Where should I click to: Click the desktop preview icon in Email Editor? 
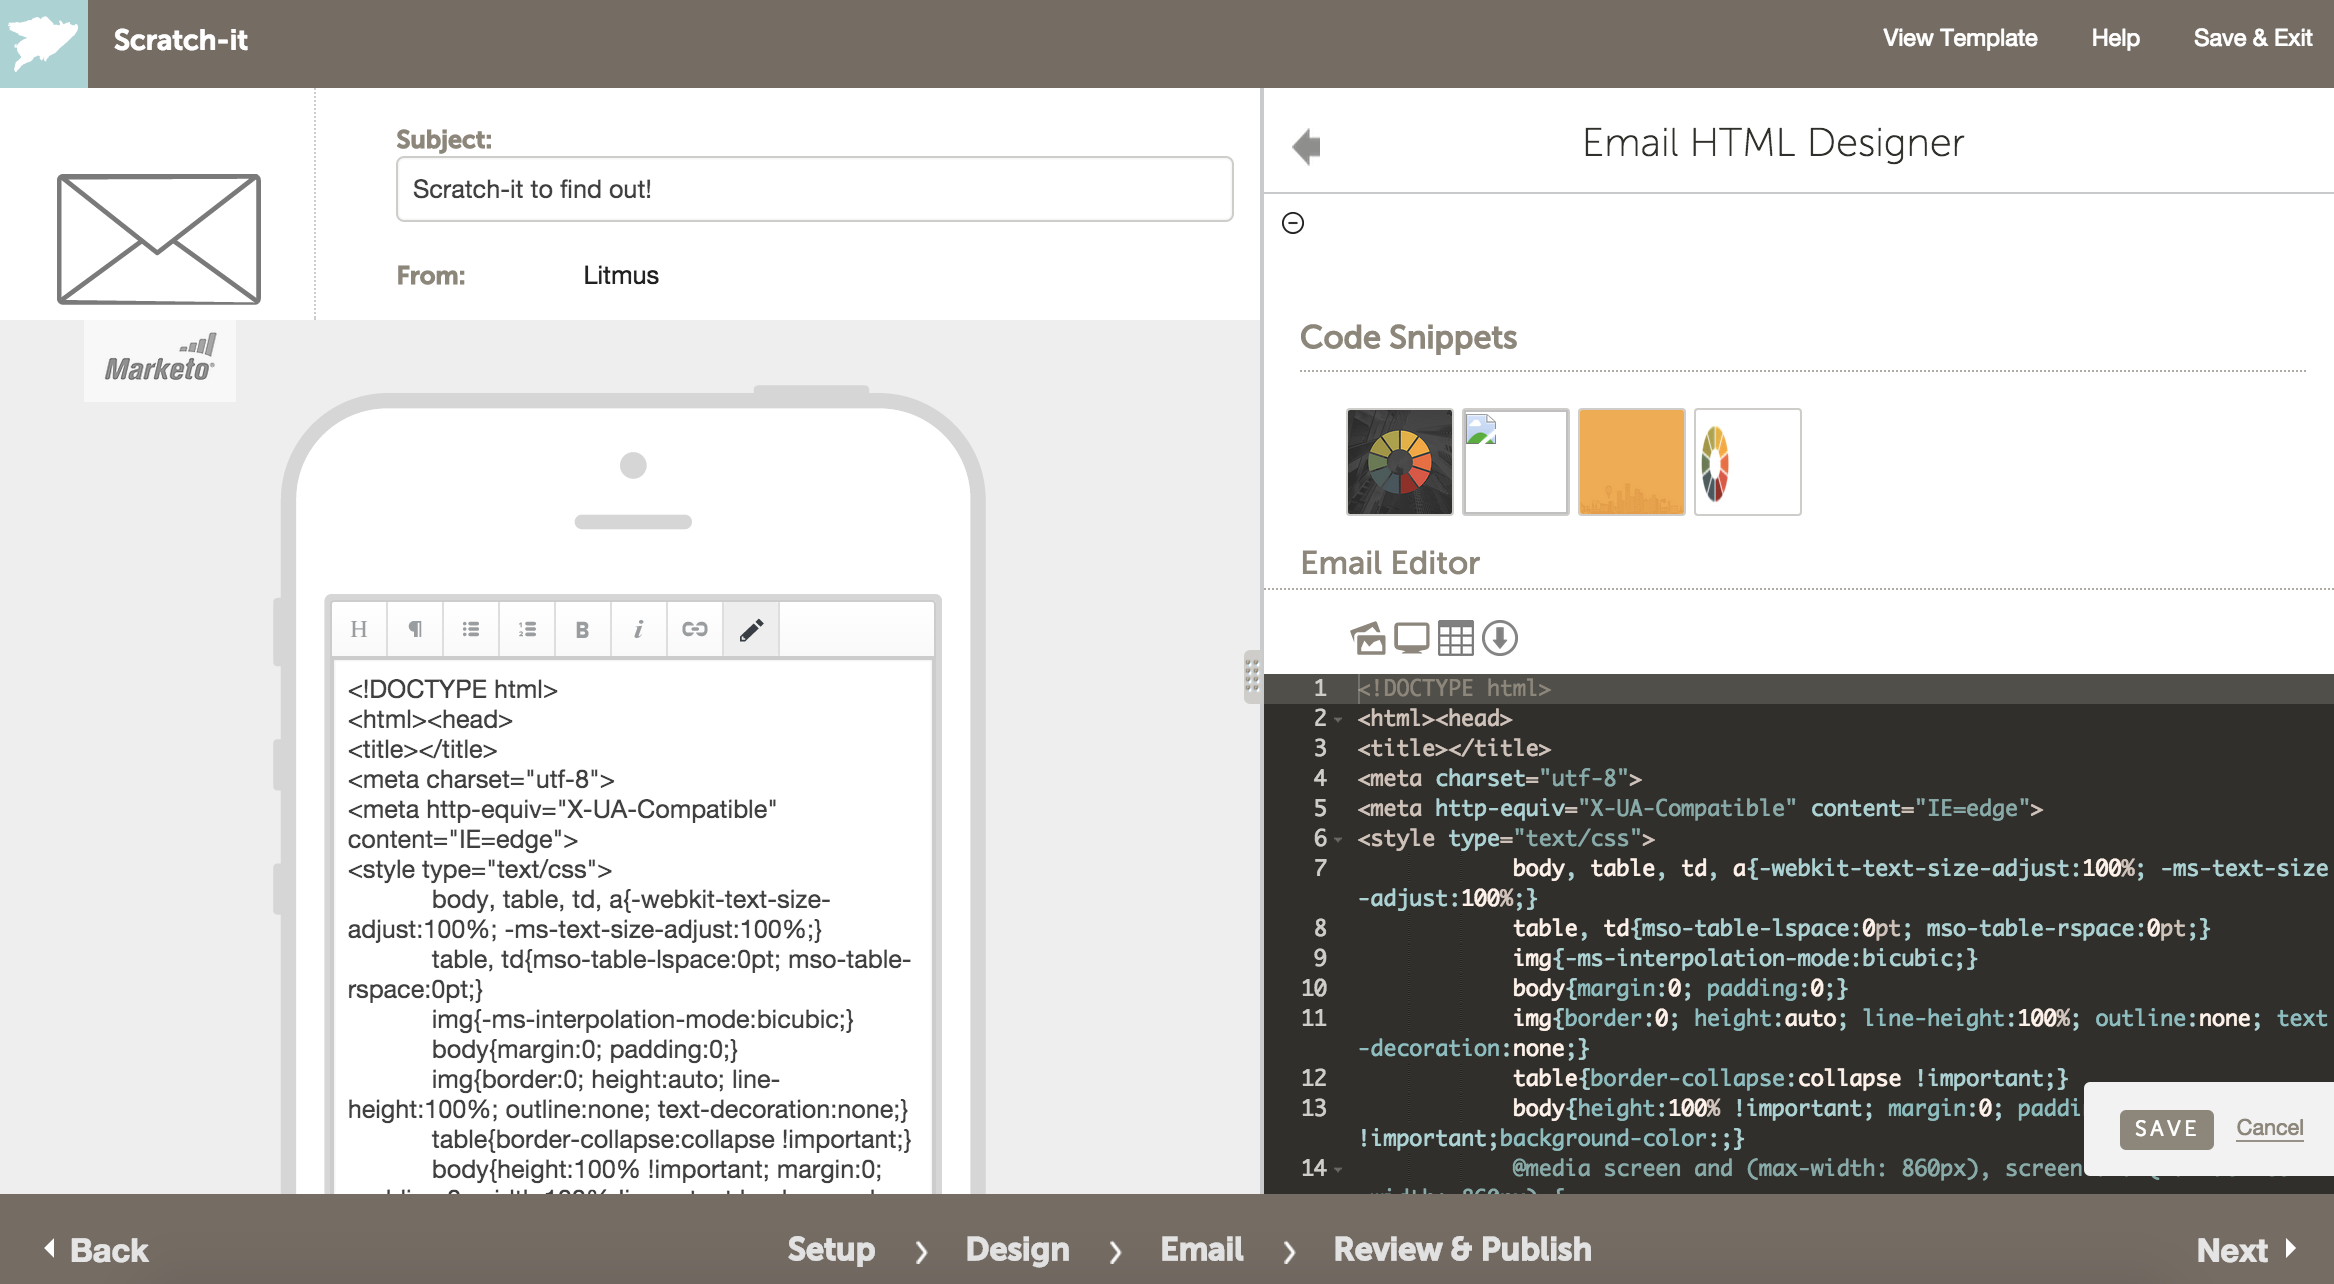[1411, 637]
